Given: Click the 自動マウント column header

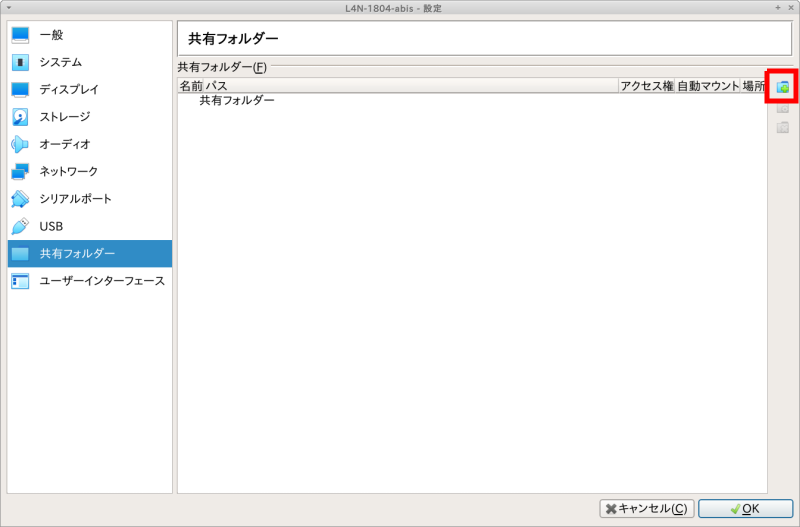Looking at the screenshot, I should [x=708, y=86].
